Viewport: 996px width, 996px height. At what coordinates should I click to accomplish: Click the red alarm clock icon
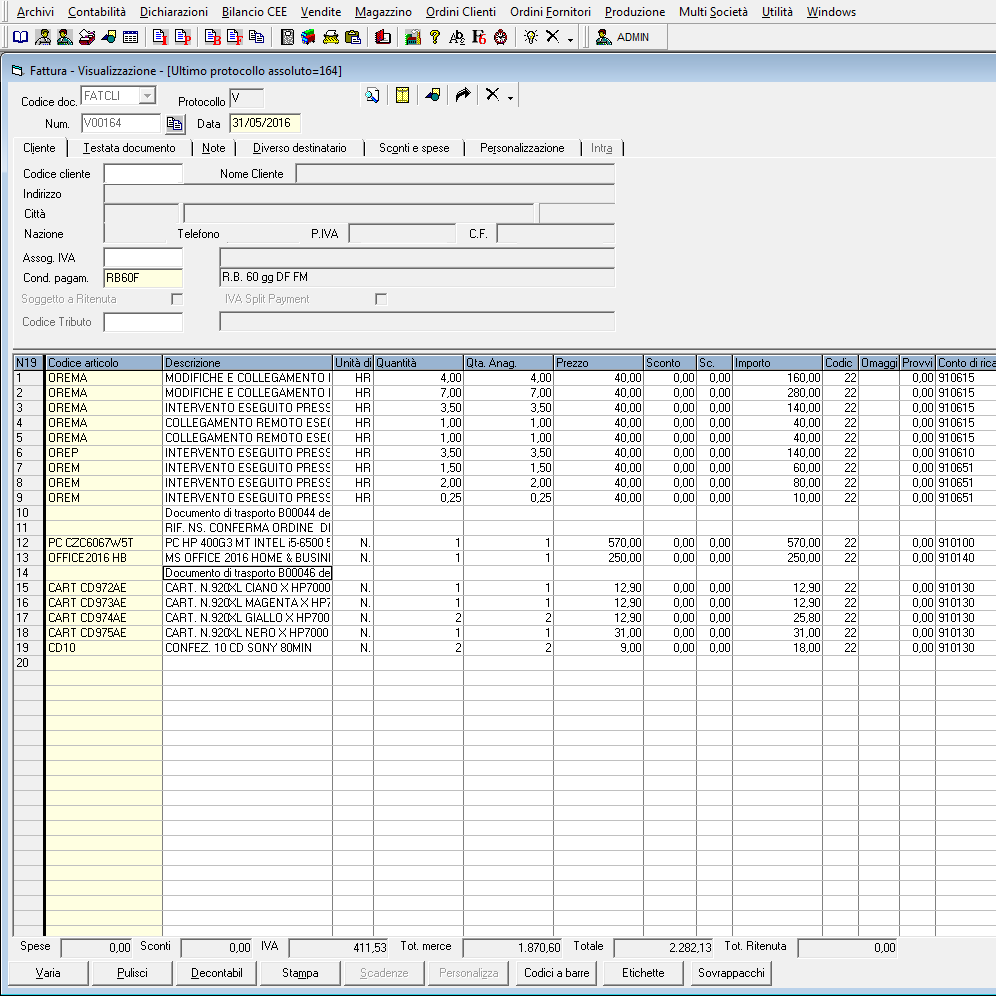pyautogui.click(x=501, y=37)
